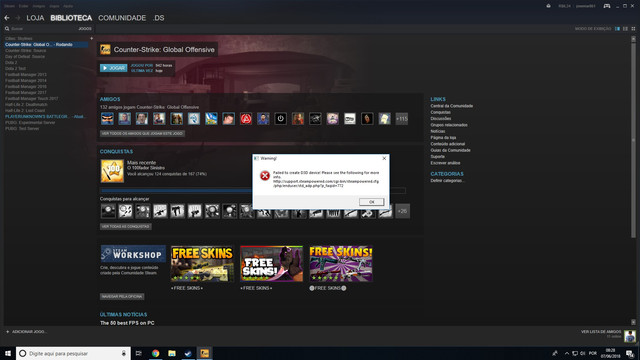The width and height of the screenshot is (640, 360).
Task: Open the BIBLIOTECA tab
Action: [71, 18]
